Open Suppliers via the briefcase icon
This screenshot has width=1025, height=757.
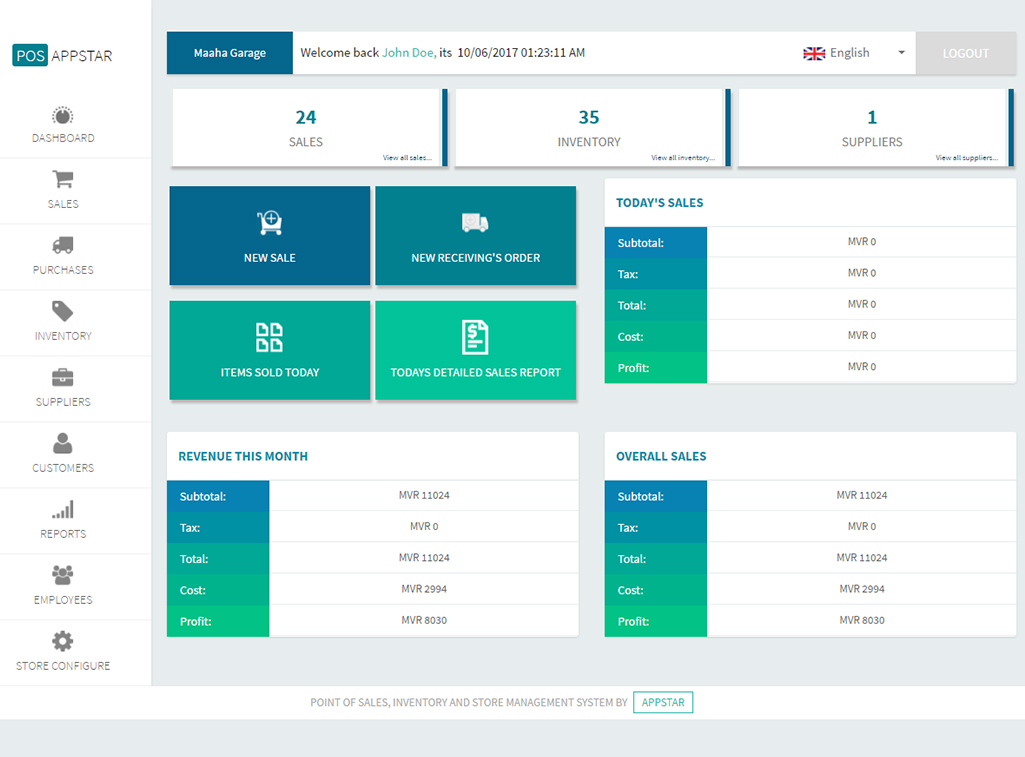[x=63, y=378]
